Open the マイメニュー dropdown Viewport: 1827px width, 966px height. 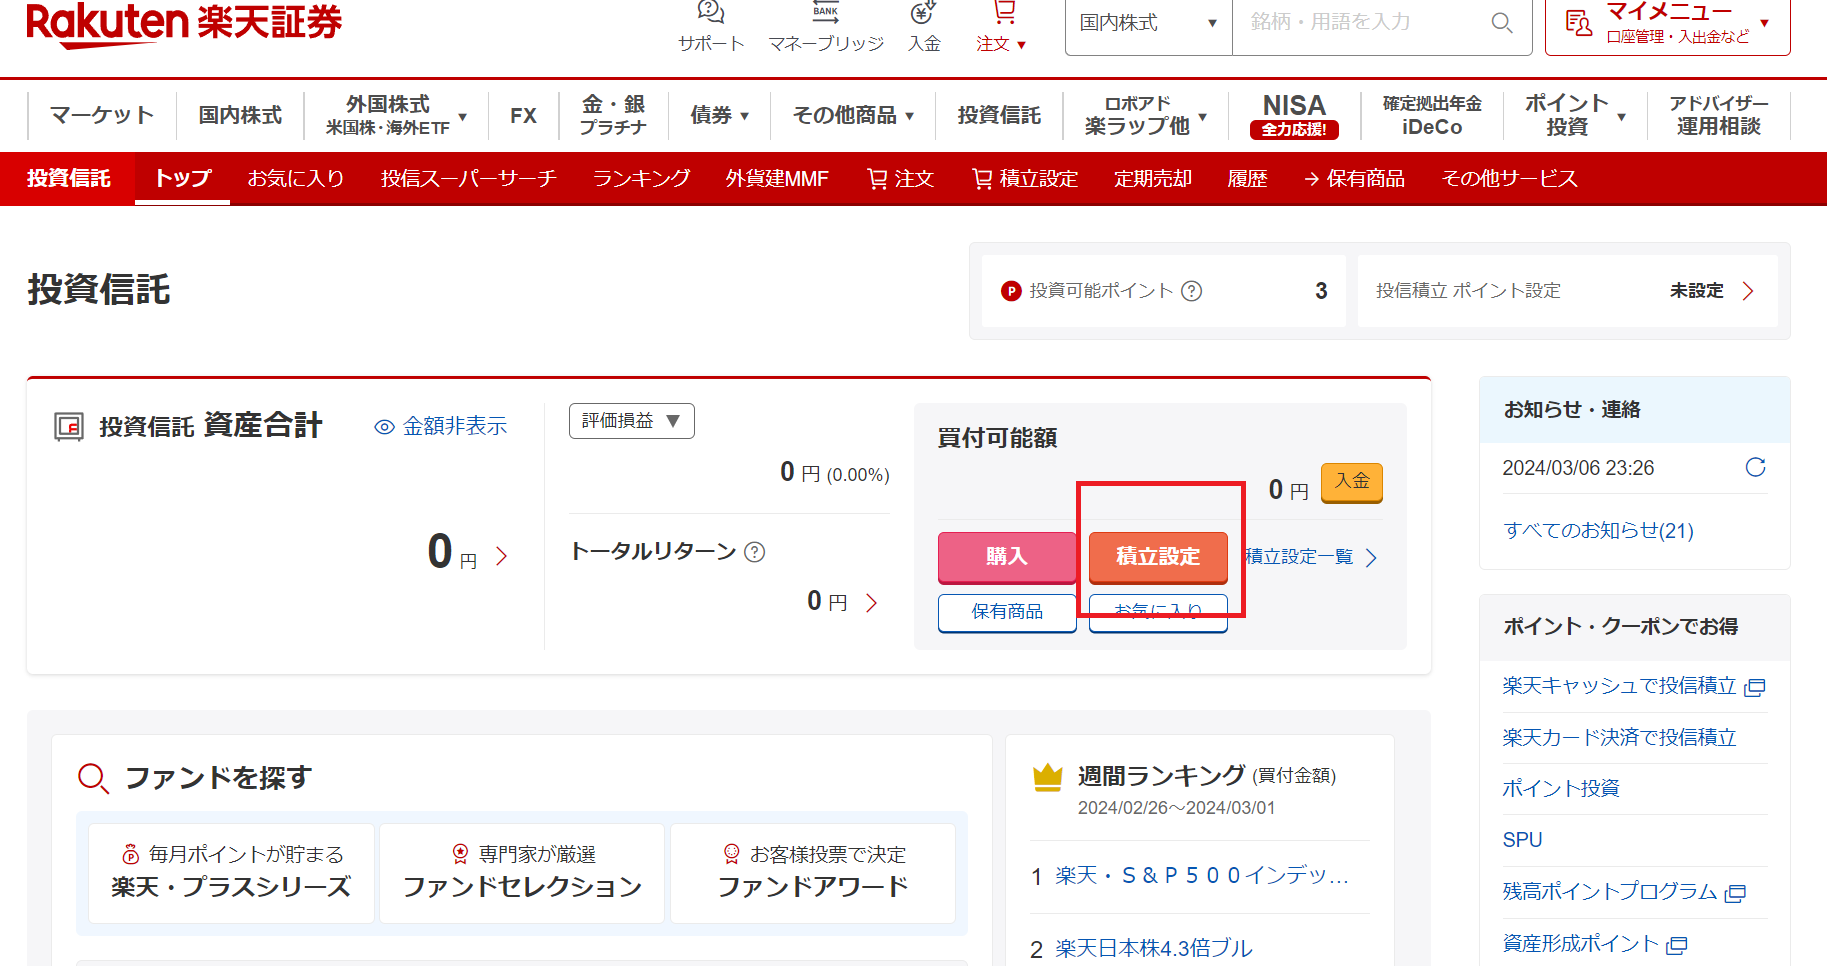pyautogui.click(x=1667, y=23)
